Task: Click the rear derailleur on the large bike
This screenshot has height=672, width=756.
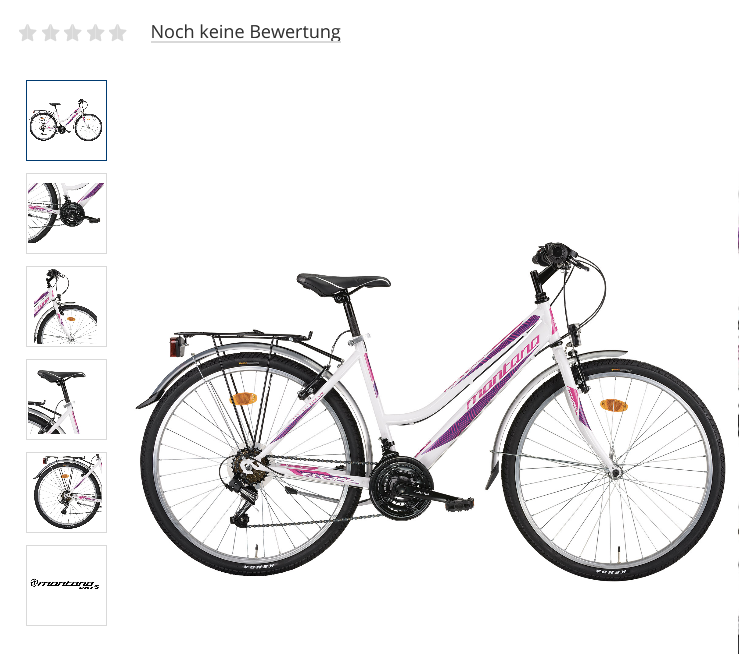Action: [x=245, y=506]
